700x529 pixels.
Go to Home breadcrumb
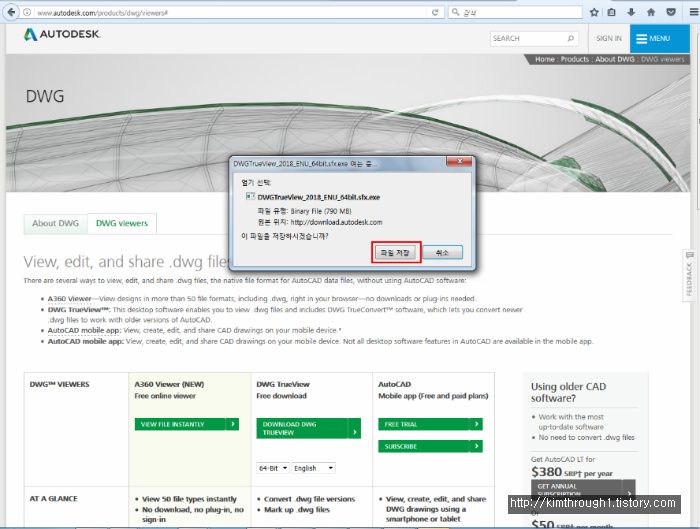pyautogui.click(x=545, y=59)
